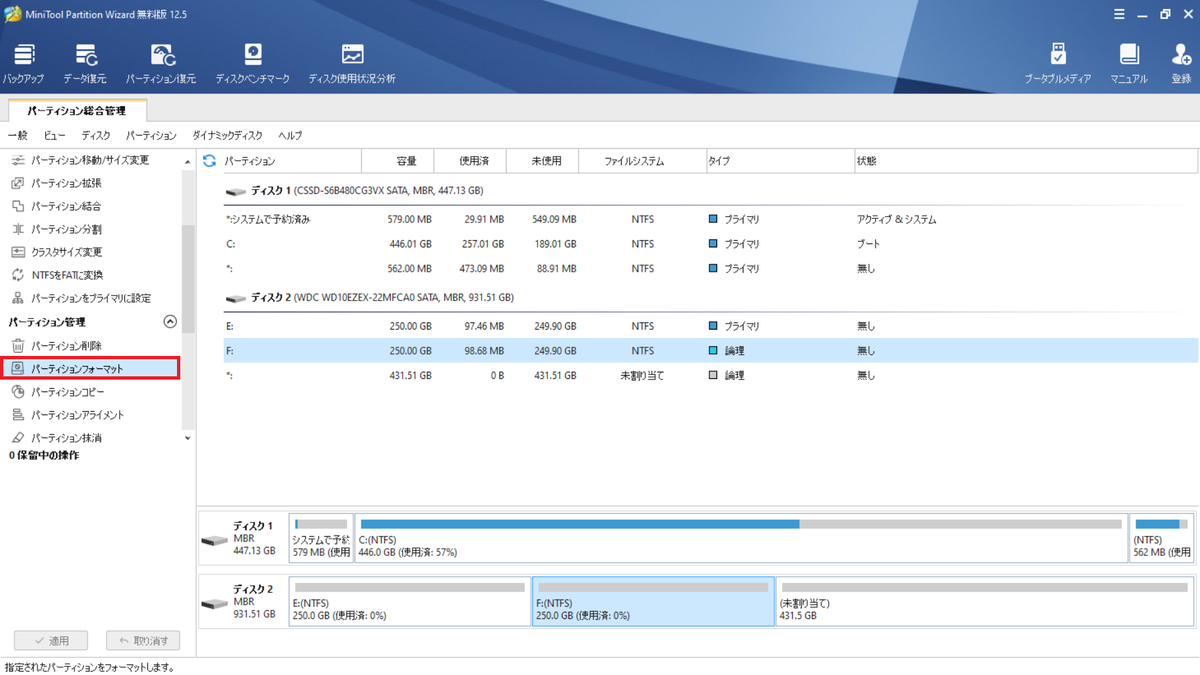Image resolution: width=1200 pixels, height=675 pixels.
Task: Click the sidebar scroll-up arrow
Action: (x=188, y=161)
